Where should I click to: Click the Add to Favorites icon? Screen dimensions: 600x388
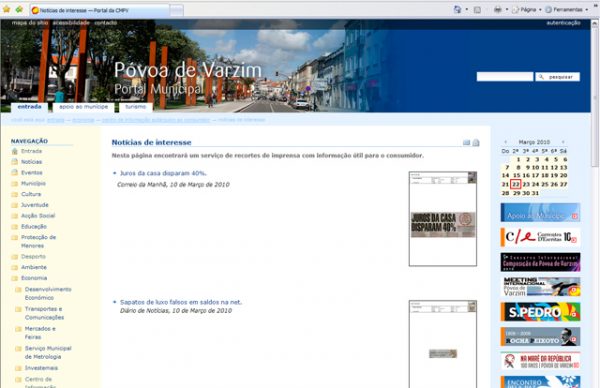coord(19,9)
